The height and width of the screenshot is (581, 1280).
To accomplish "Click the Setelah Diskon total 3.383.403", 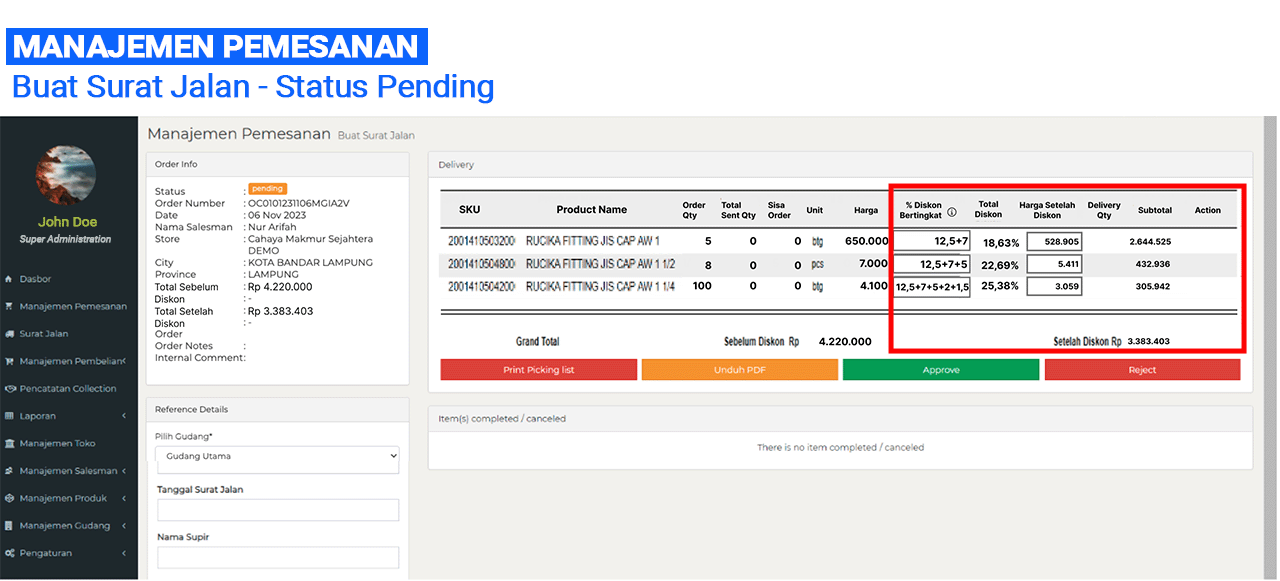I will coord(1148,342).
